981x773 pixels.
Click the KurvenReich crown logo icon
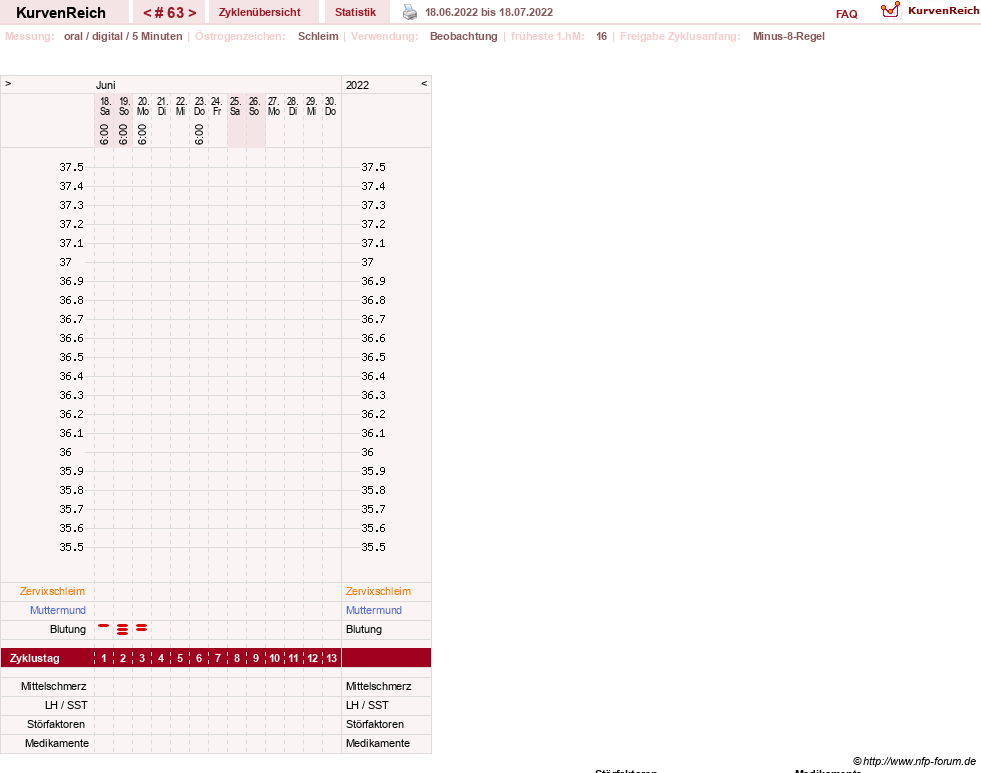(x=890, y=10)
